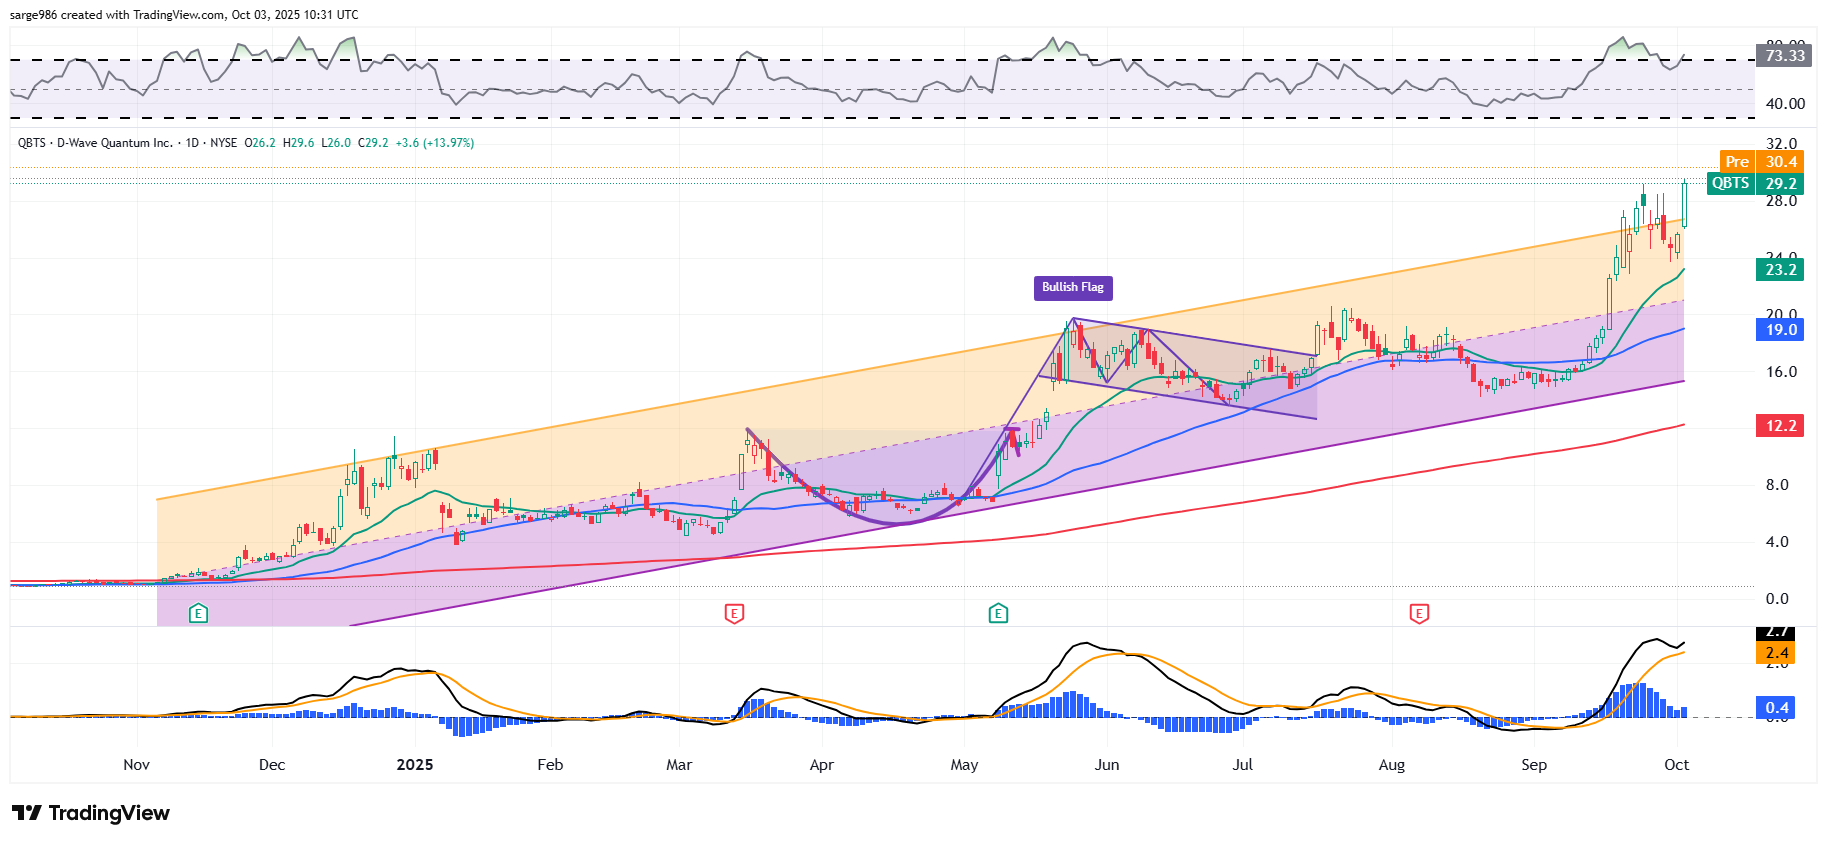Select the red earnings marker in August
Viewport: 1827px width, 843px height.
pyautogui.click(x=1418, y=613)
